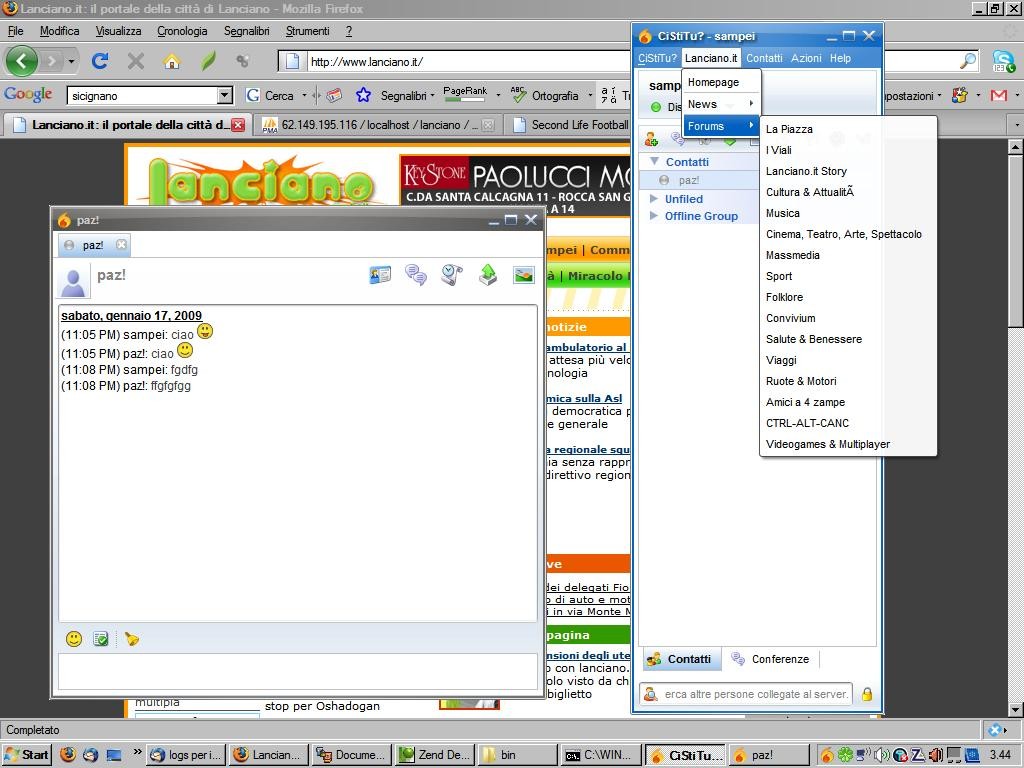Expand the Unfiled group
Viewport: 1024px width, 768px height.
[x=654, y=199]
